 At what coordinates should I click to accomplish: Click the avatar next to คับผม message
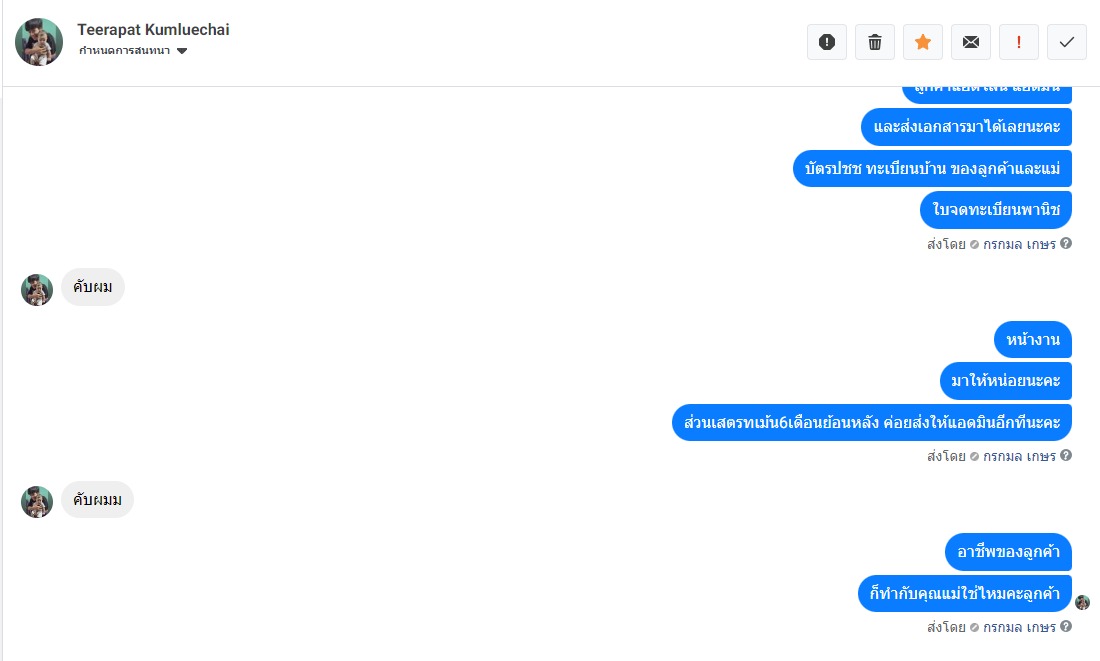37,290
